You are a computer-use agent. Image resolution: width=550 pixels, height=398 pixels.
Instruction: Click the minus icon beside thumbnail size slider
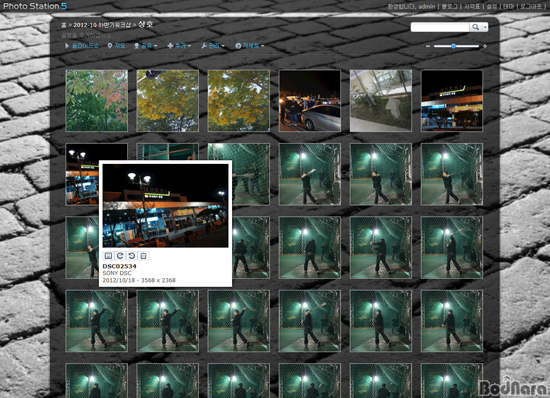[x=428, y=46]
